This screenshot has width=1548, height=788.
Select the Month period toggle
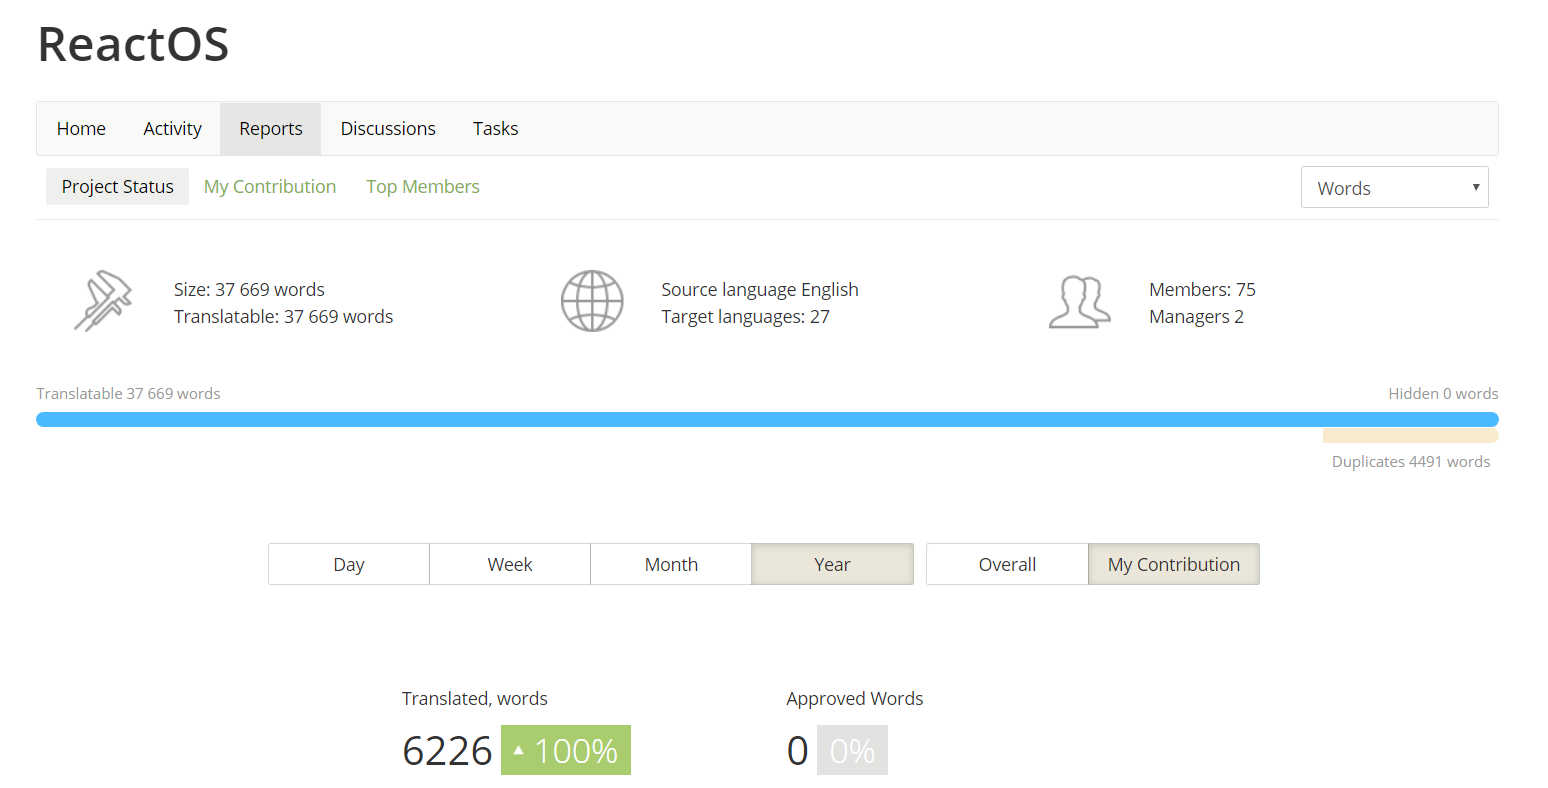click(671, 564)
